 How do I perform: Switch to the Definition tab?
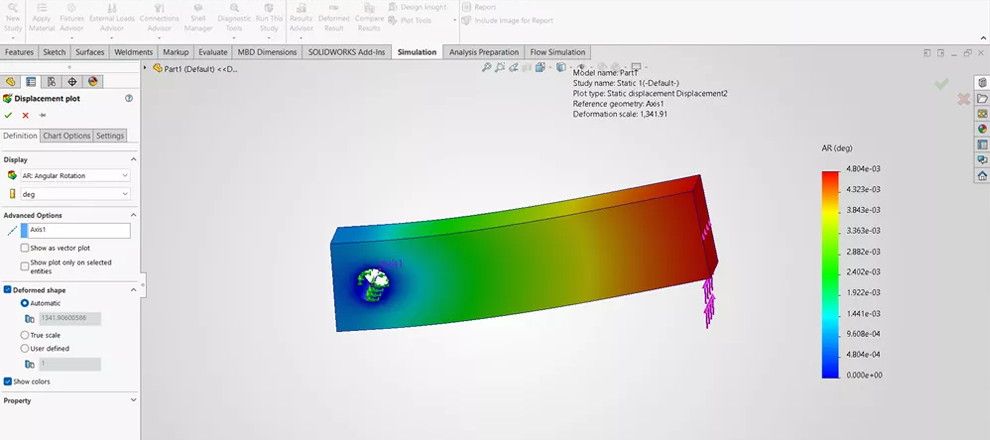(20, 136)
